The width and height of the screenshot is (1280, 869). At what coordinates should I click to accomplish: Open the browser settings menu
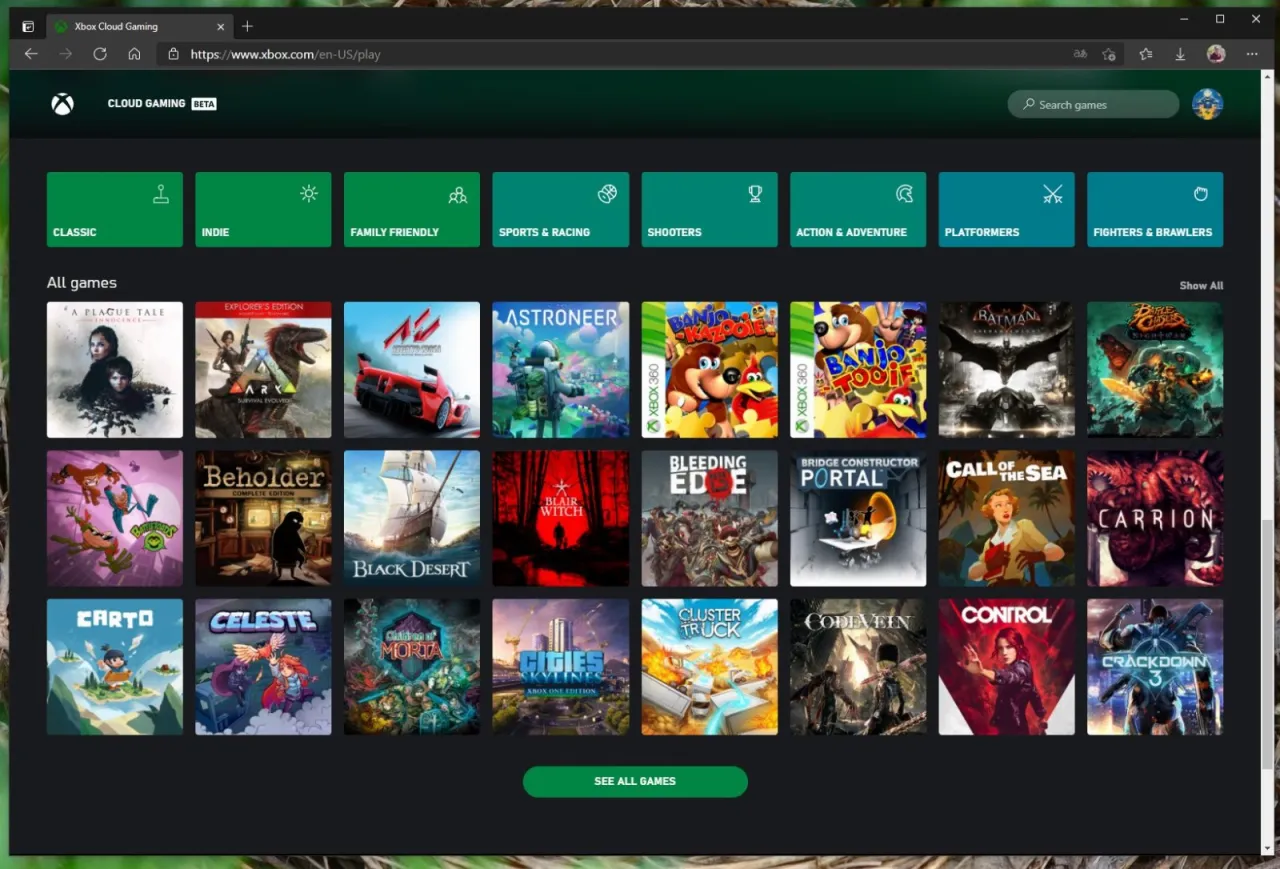[x=1252, y=54]
